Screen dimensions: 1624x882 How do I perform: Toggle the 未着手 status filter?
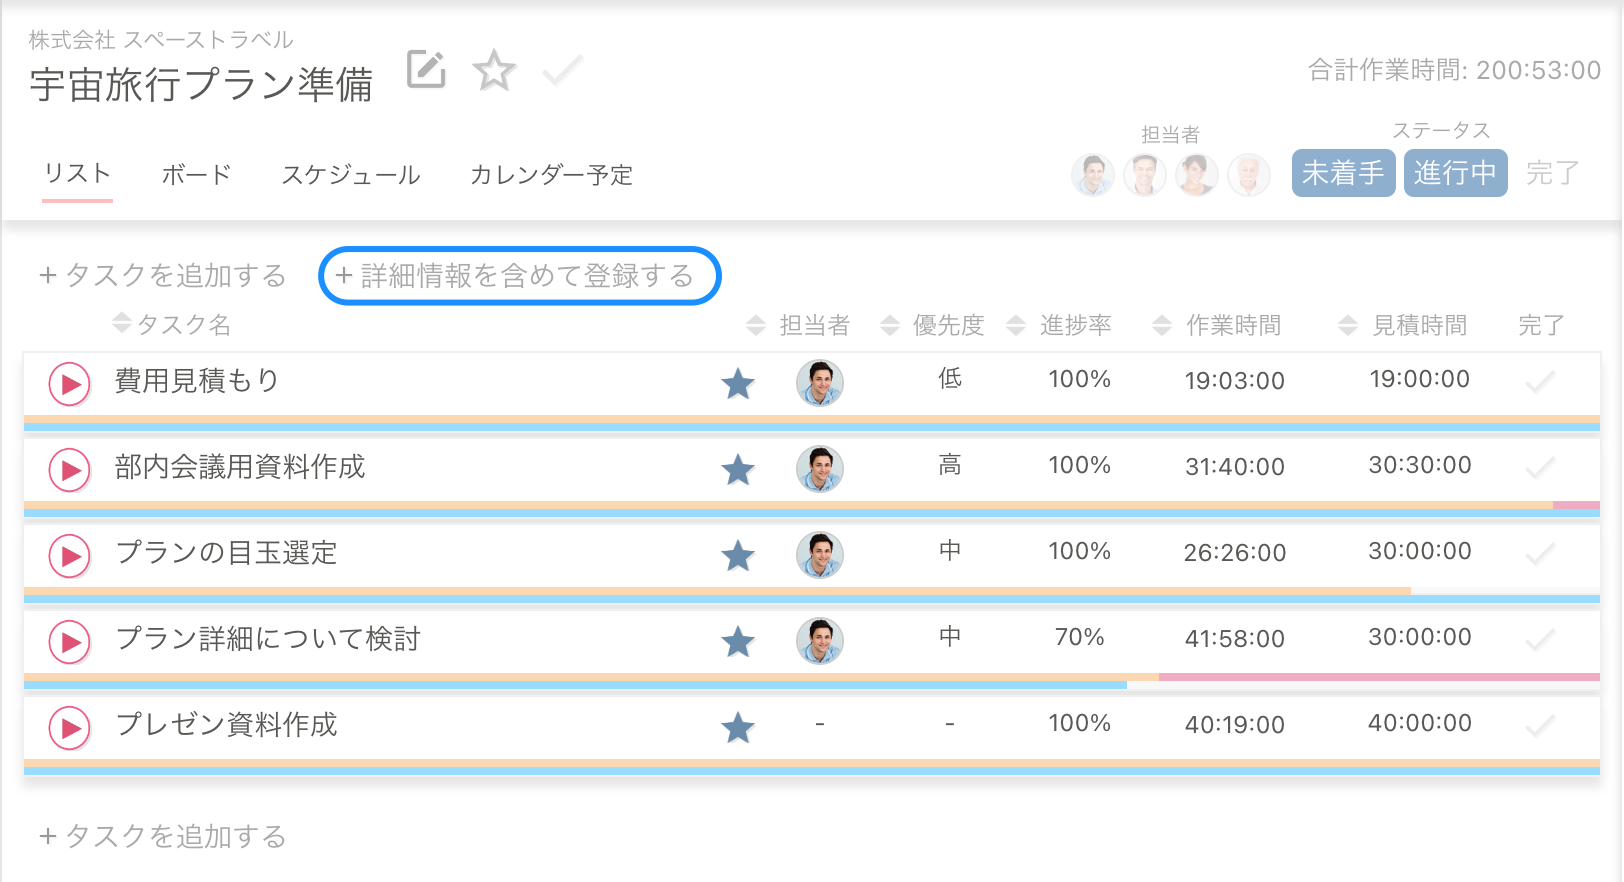click(1343, 173)
